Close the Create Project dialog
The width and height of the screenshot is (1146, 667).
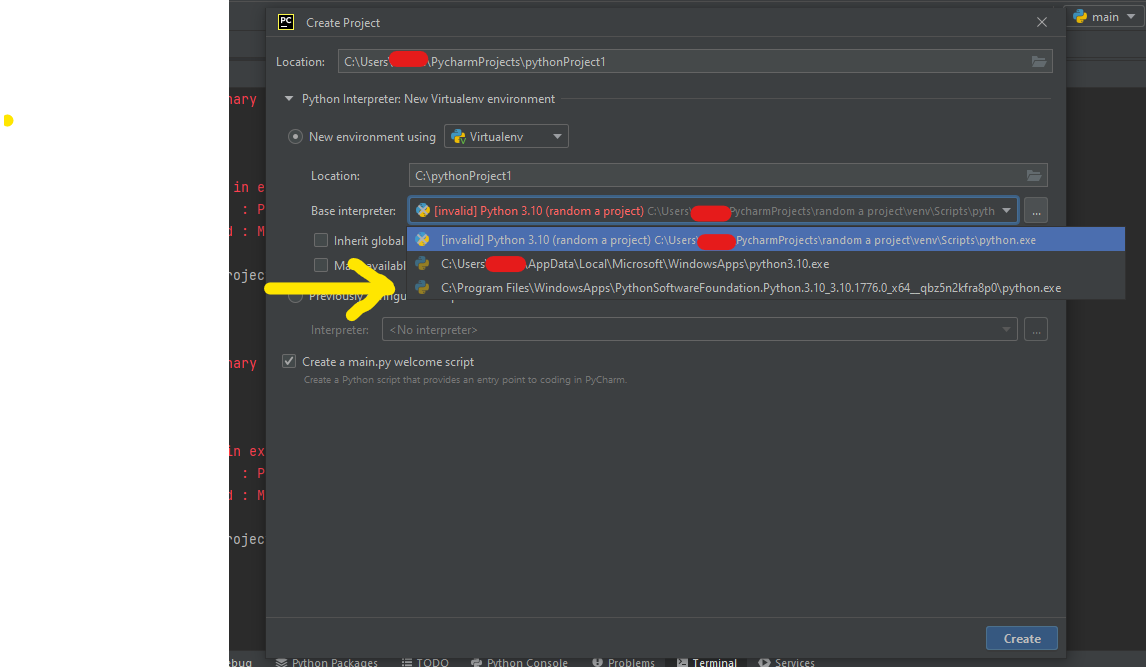tap(1041, 23)
